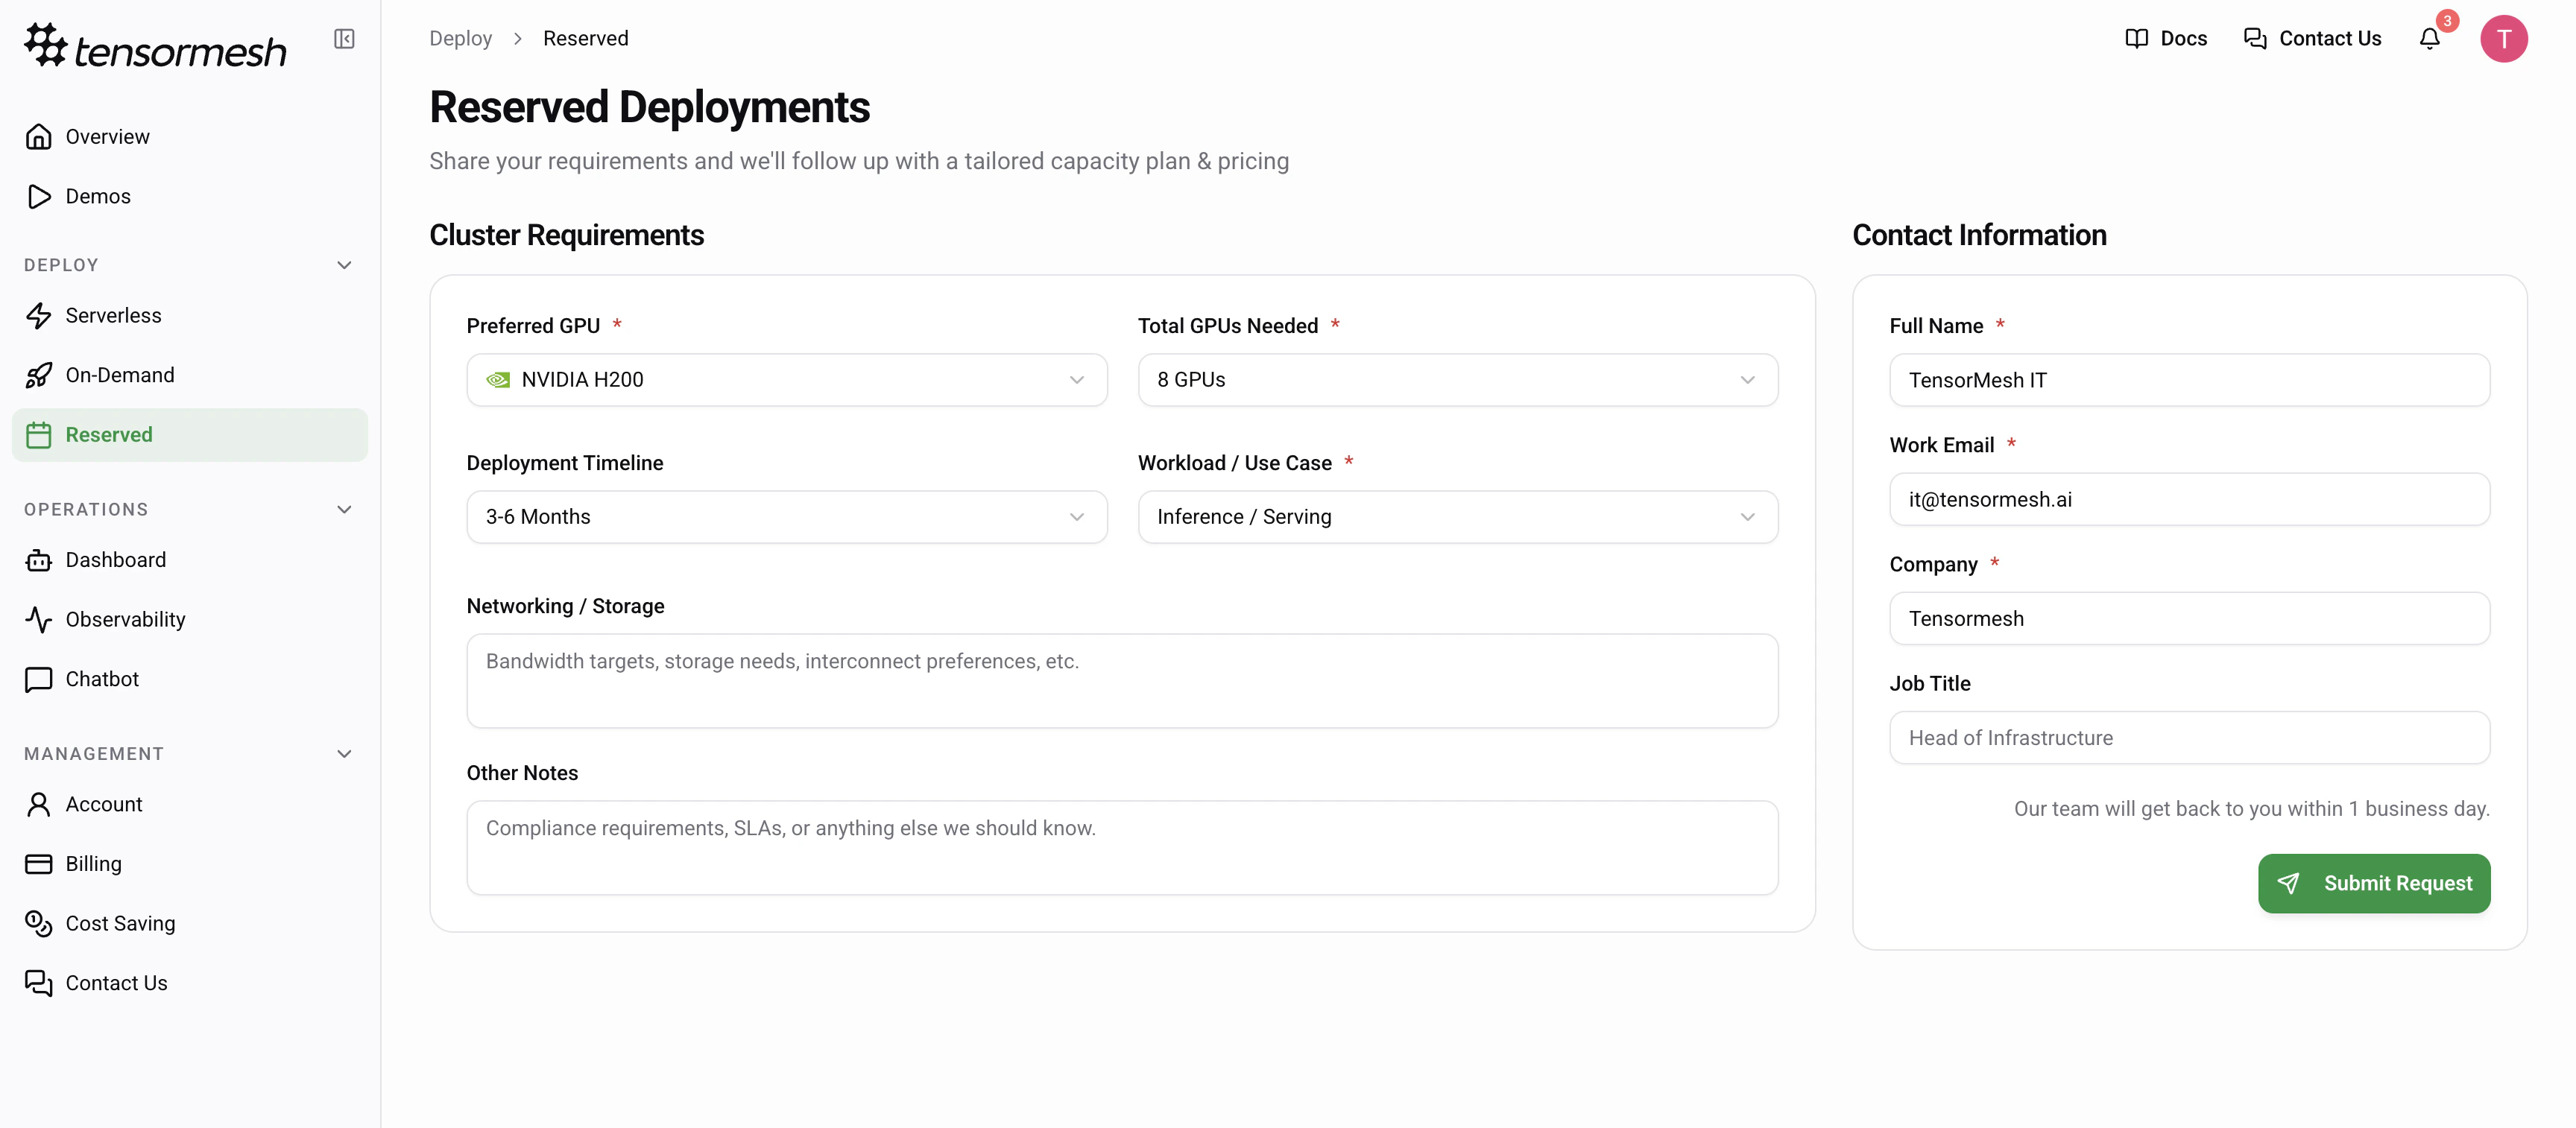Screen dimensions: 2576x1128
Task: Open Docs link in header
Action: pos(2165,39)
